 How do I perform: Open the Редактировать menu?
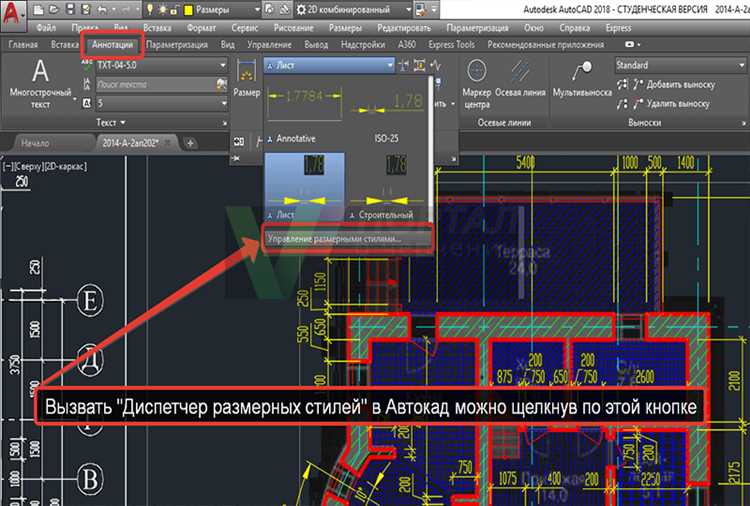tap(404, 28)
